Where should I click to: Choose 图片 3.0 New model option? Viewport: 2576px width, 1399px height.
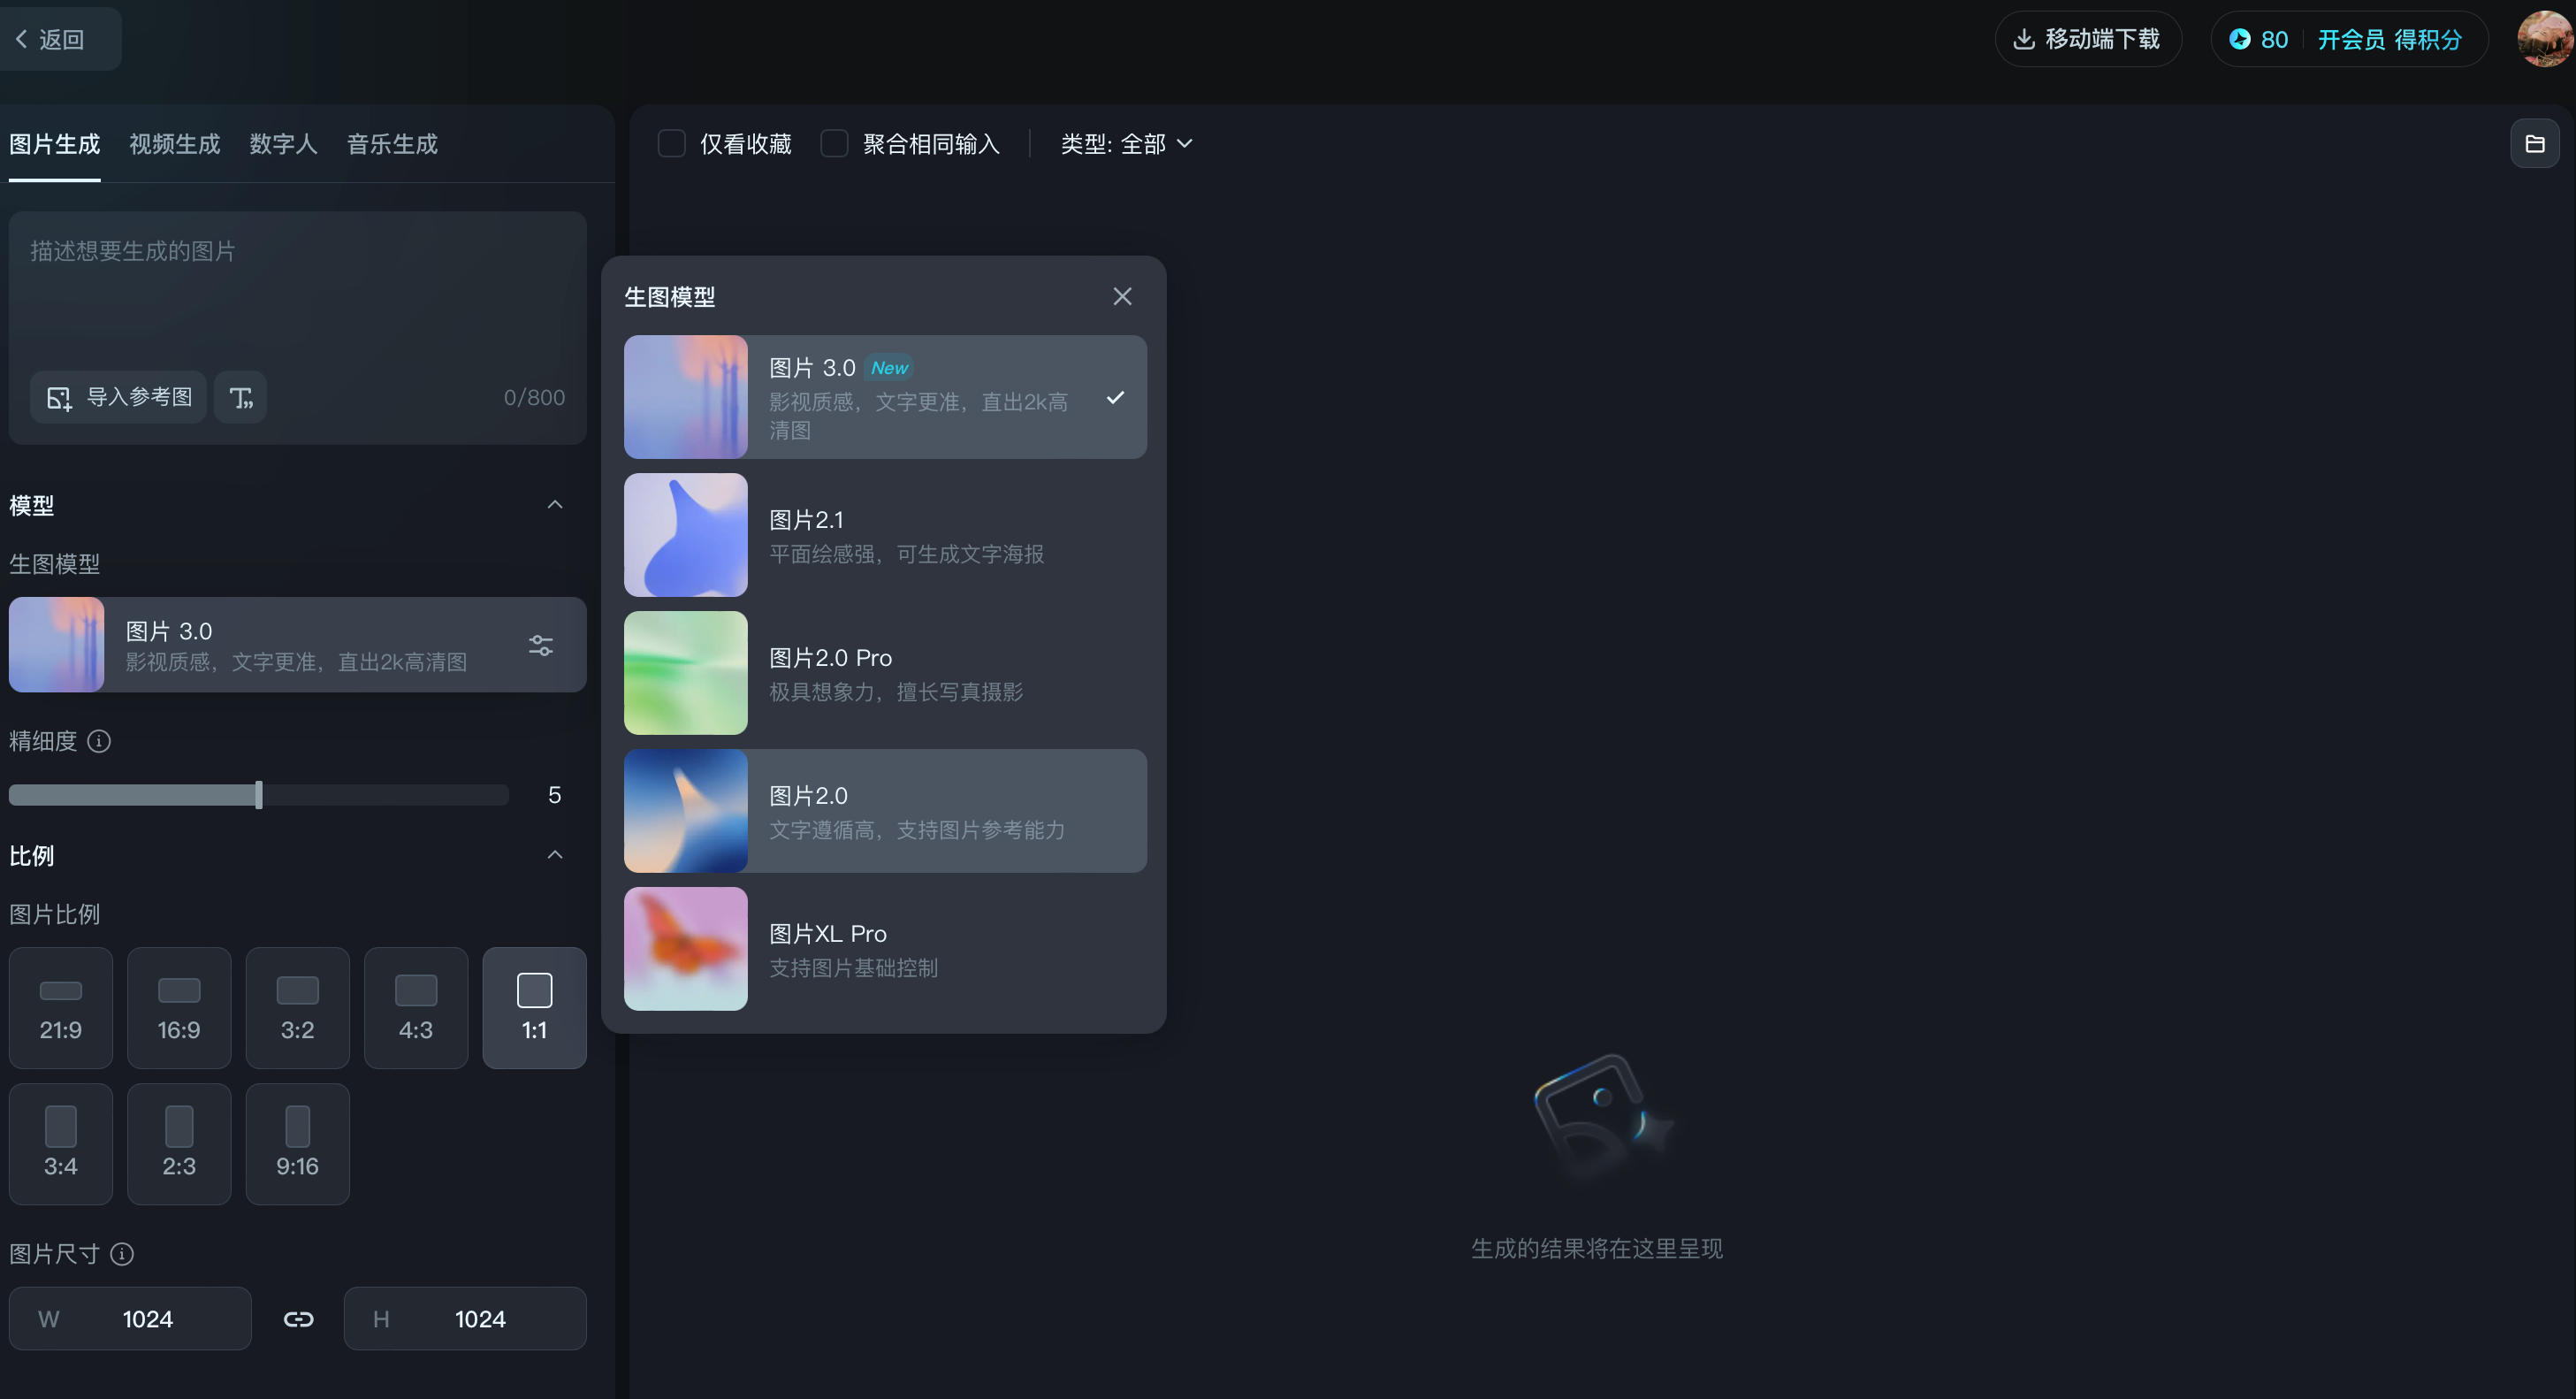[x=885, y=397]
